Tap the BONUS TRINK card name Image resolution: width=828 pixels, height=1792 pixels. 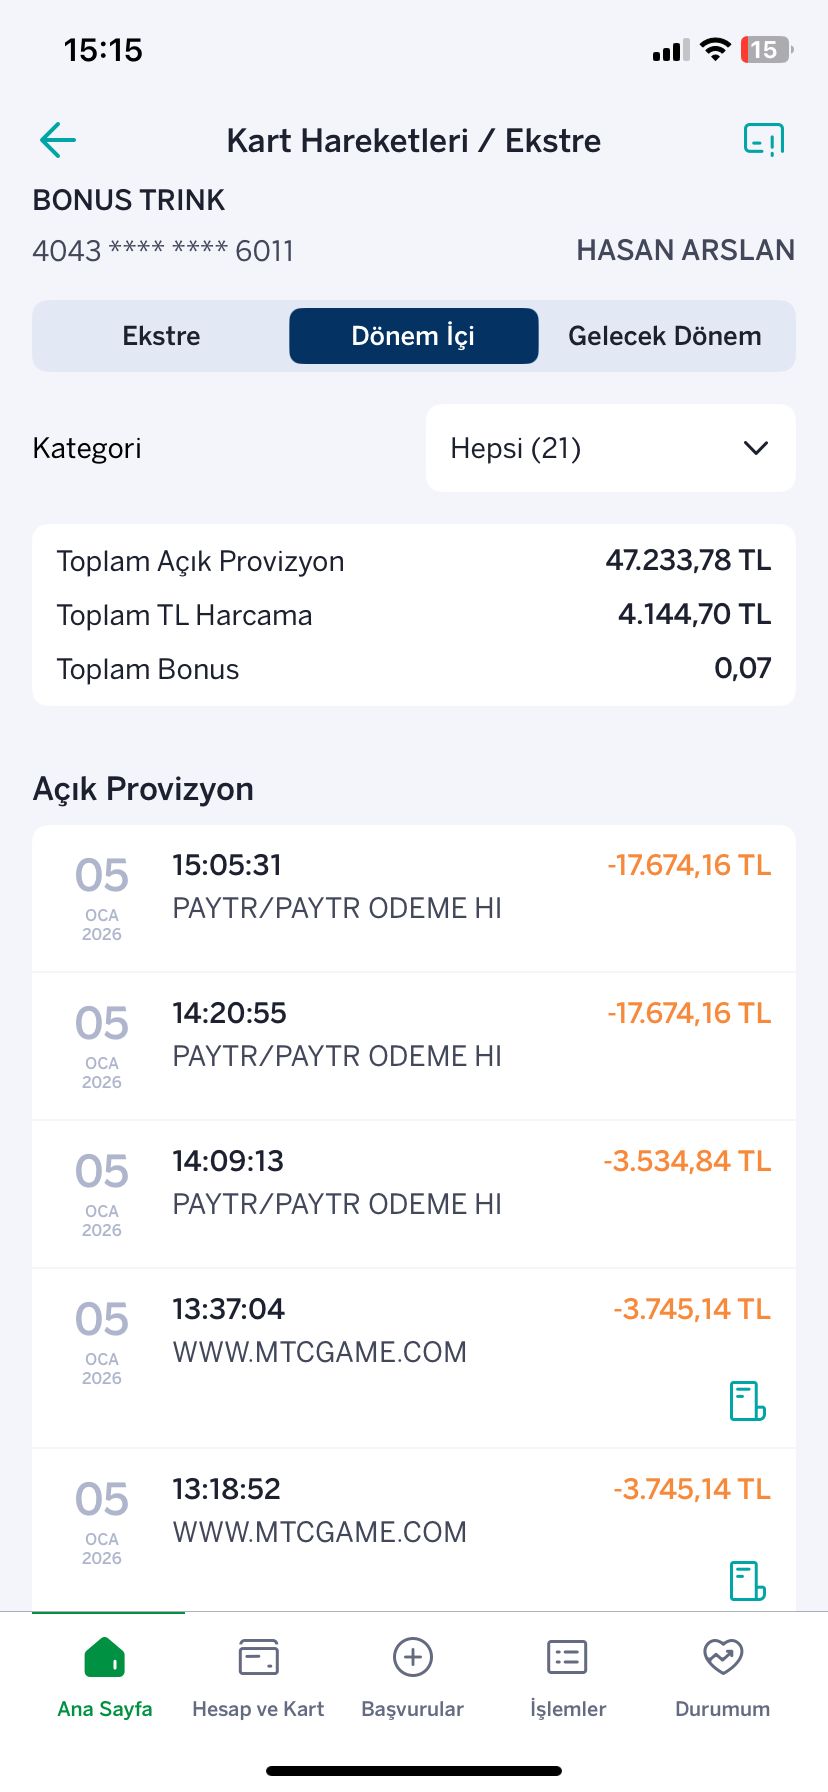pyautogui.click(x=129, y=200)
